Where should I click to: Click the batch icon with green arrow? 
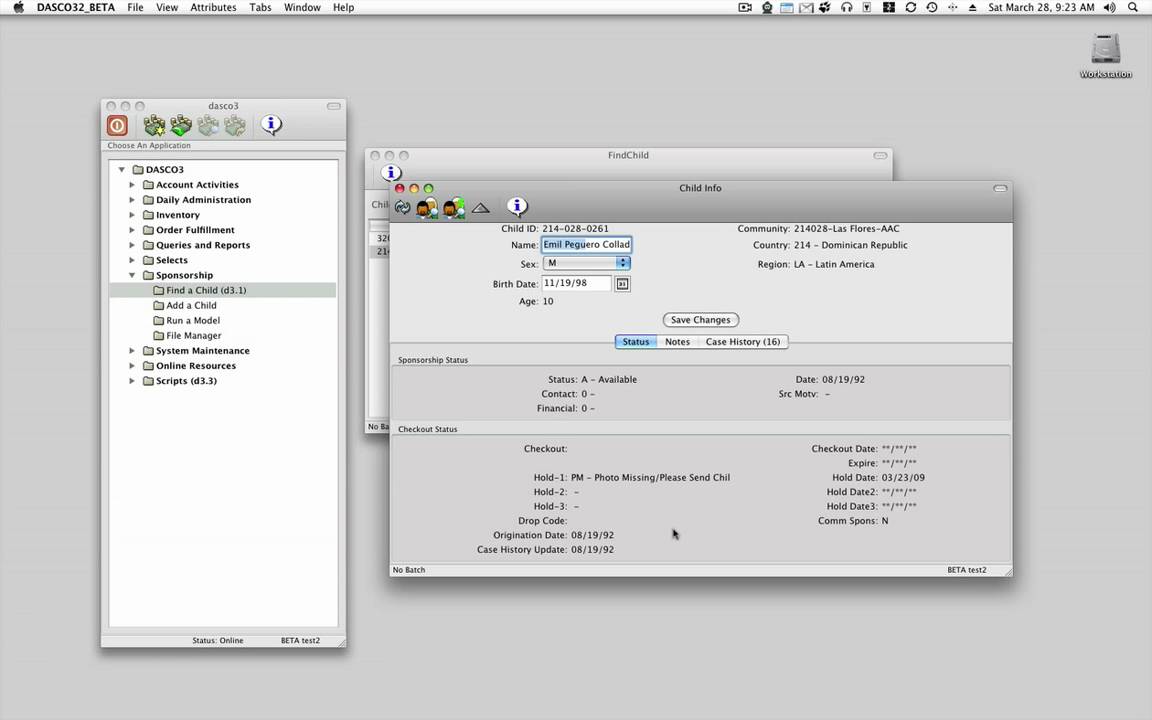click(181, 126)
